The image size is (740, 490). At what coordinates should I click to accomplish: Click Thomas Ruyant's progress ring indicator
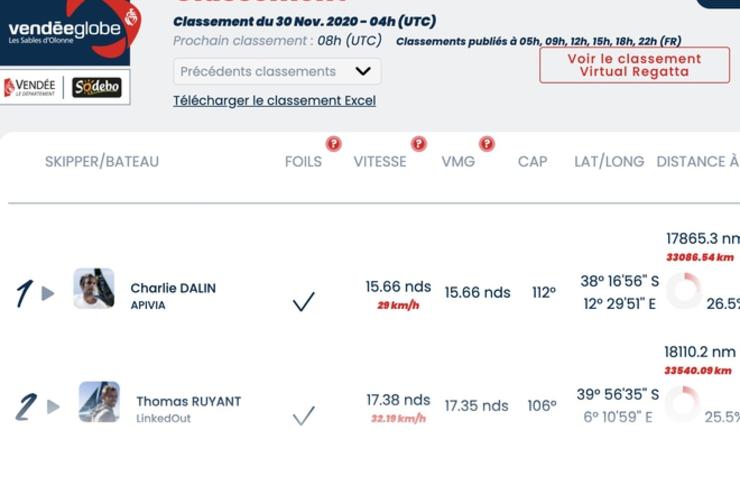682,404
